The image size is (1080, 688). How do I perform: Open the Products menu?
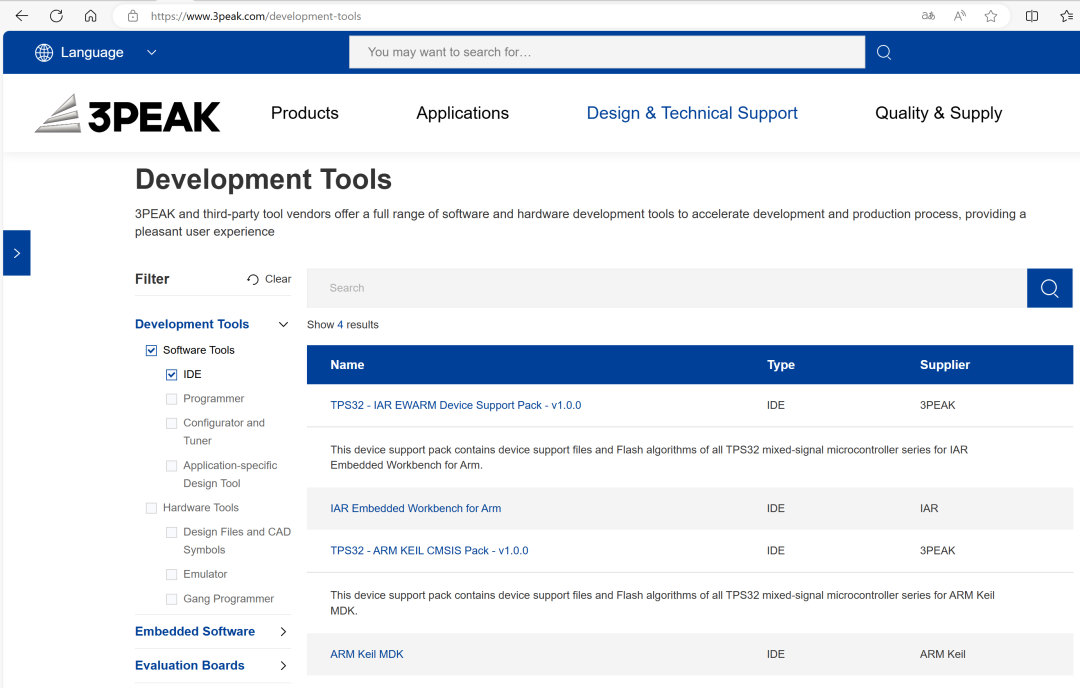[x=305, y=113]
